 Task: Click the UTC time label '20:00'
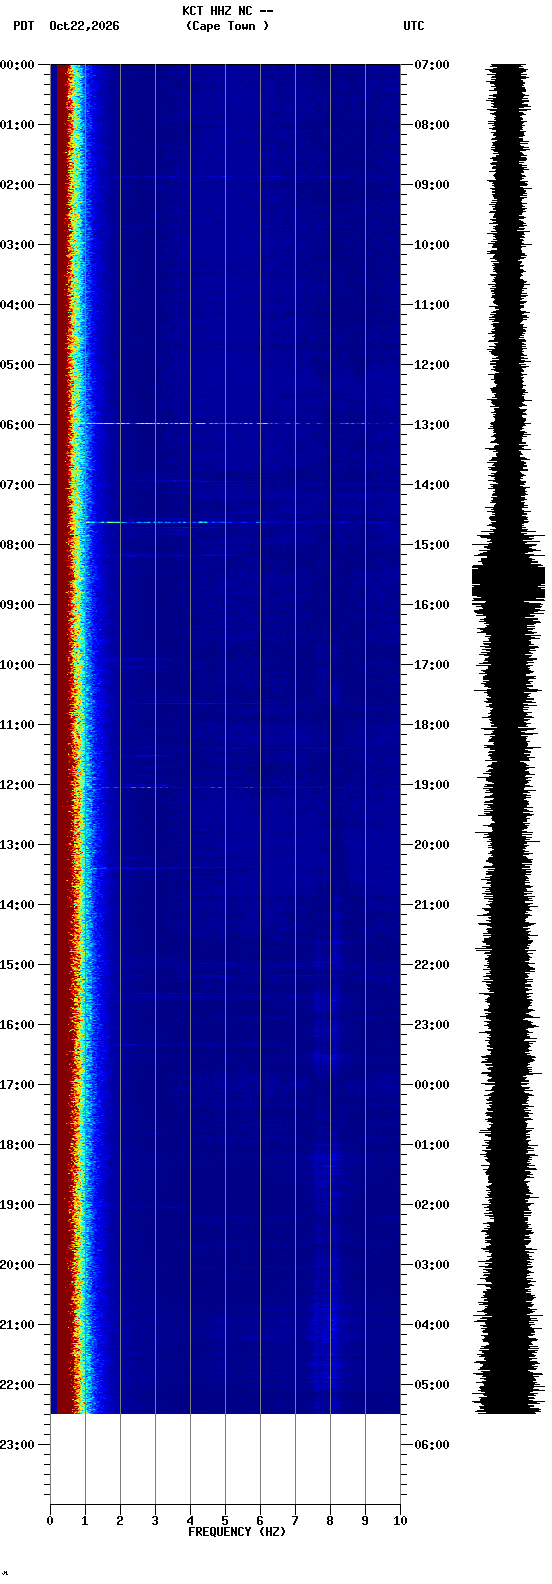(432, 845)
